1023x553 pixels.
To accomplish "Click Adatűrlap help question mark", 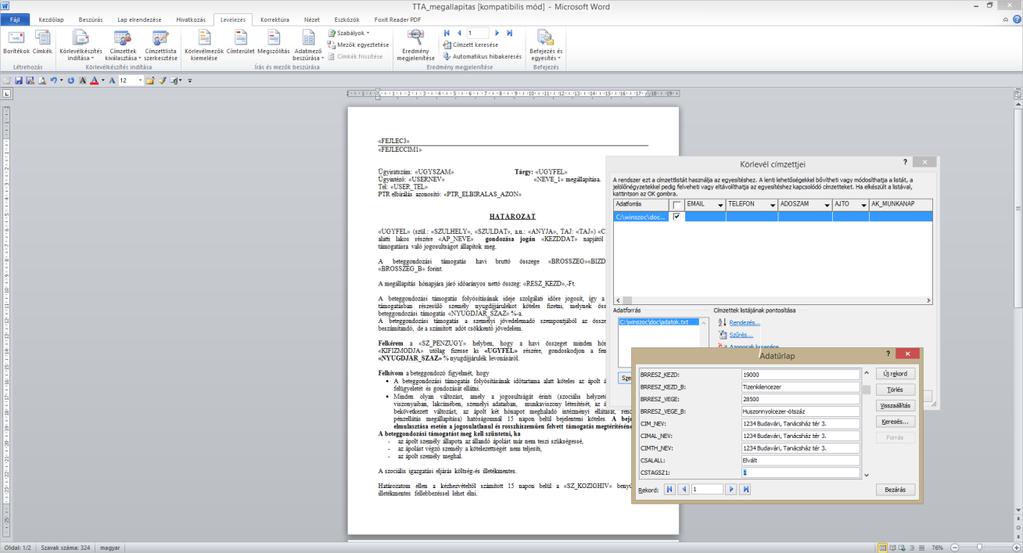I will point(888,353).
